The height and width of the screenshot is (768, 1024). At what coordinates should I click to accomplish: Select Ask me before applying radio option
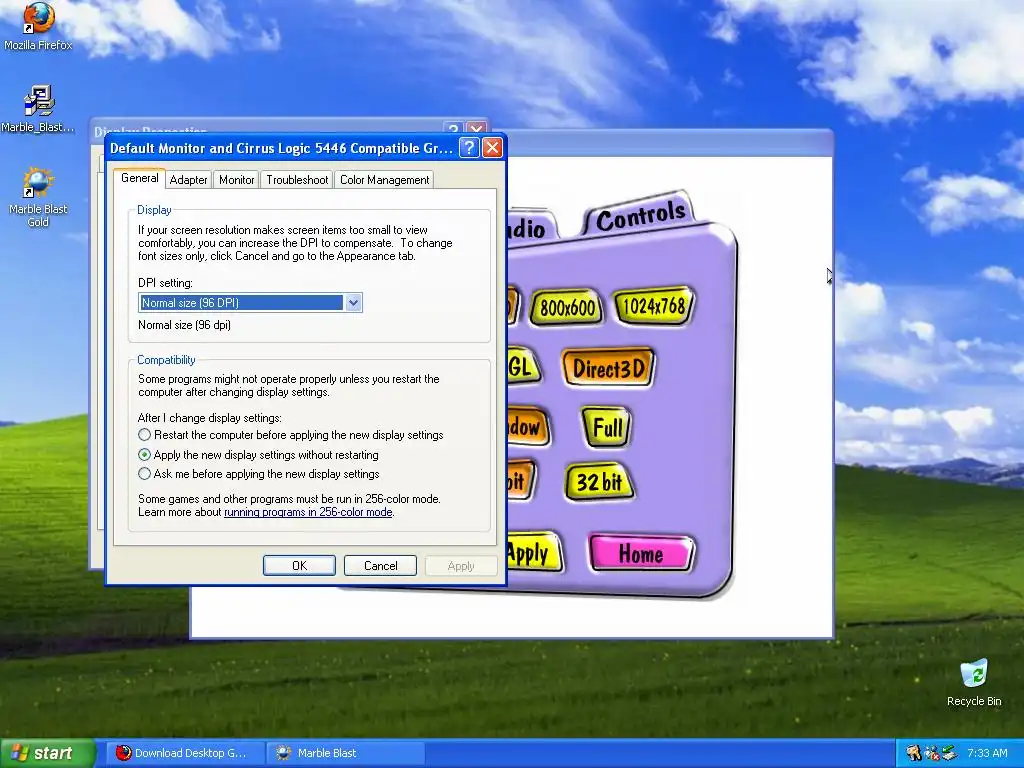pos(259,474)
